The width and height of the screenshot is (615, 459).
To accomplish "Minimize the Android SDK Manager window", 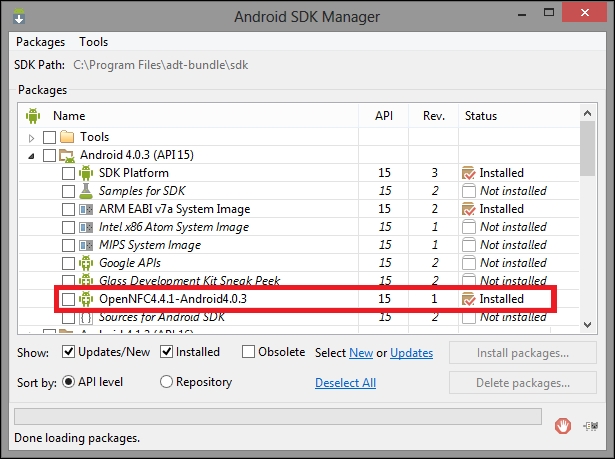I will (522, 14).
